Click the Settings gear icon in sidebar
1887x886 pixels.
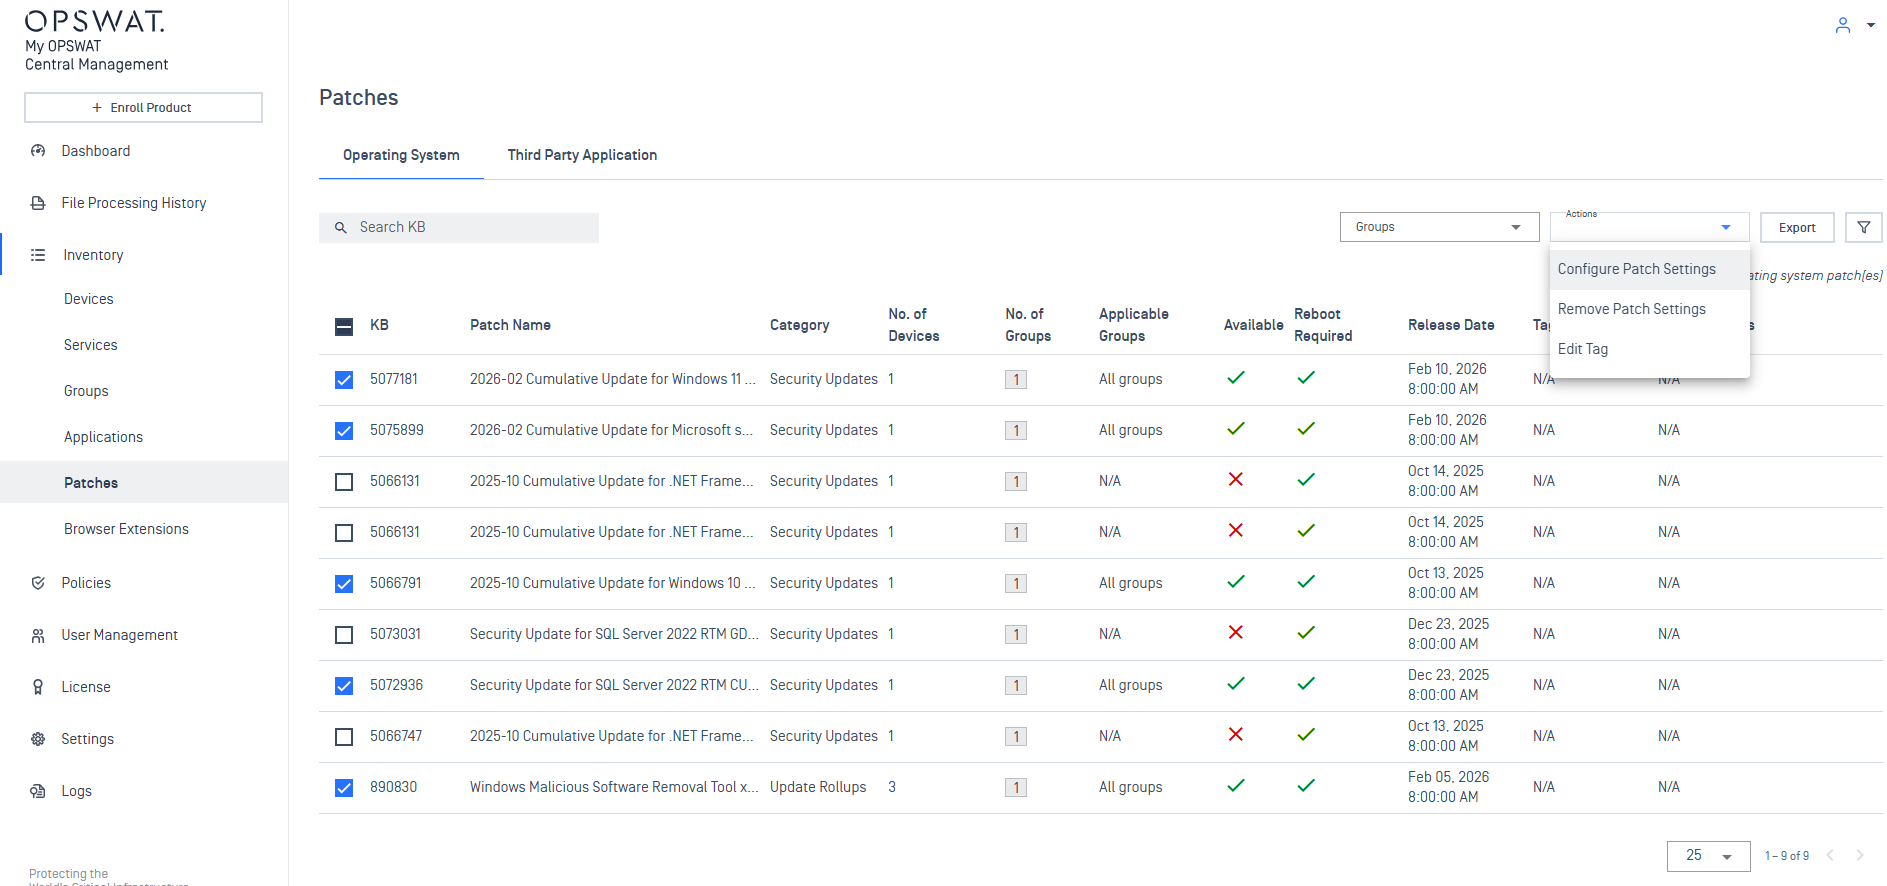[38, 739]
